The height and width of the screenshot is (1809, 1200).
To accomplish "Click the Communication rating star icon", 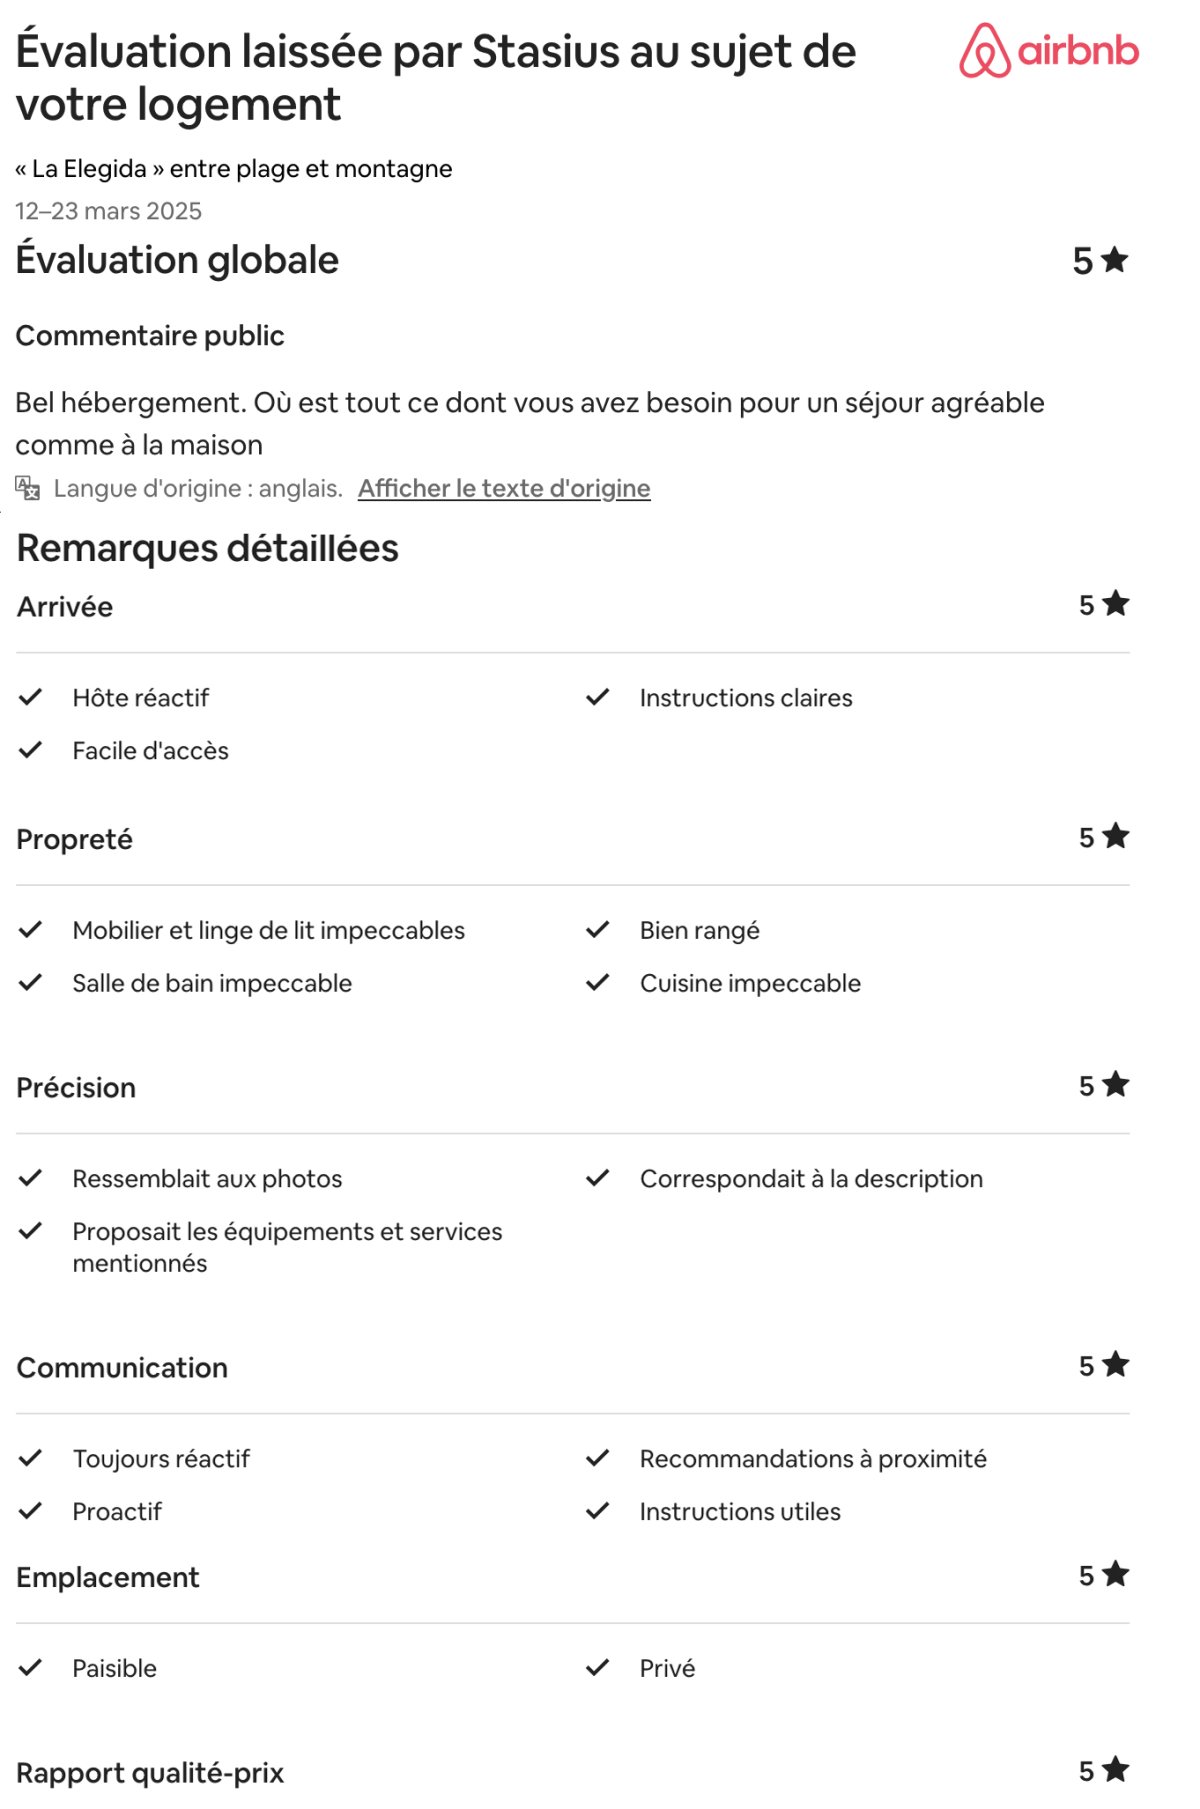I will pyautogui.click(x=1116, y=1365).
